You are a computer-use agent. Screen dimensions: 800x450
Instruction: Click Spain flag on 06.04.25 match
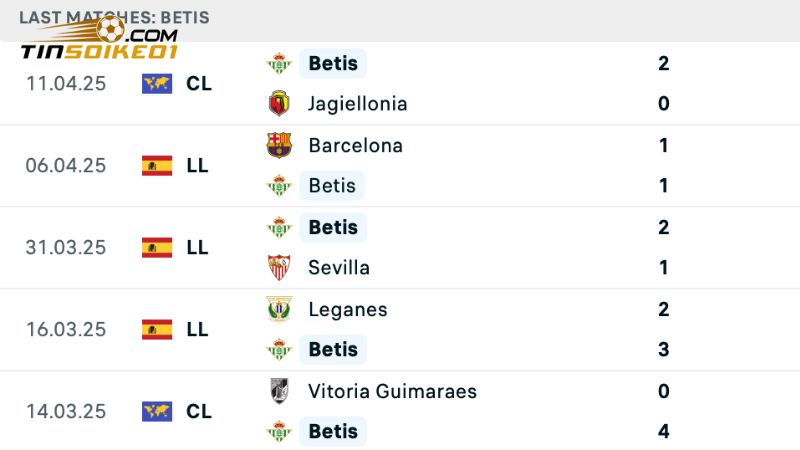157,166
